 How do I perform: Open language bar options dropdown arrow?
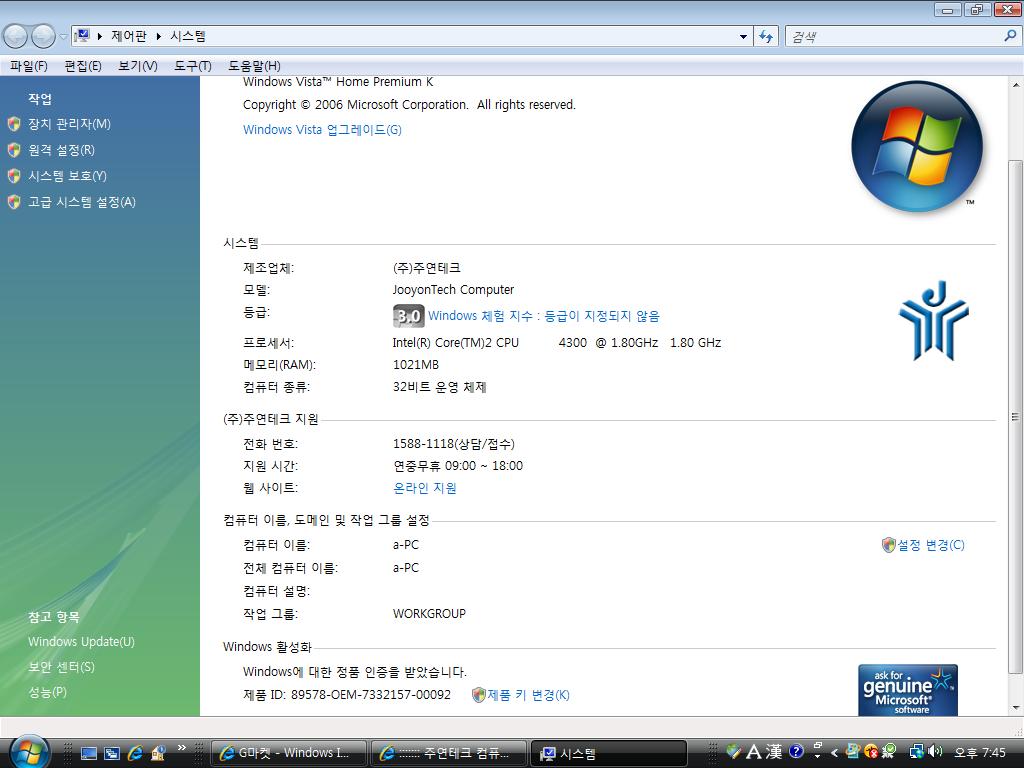(817, 756)
